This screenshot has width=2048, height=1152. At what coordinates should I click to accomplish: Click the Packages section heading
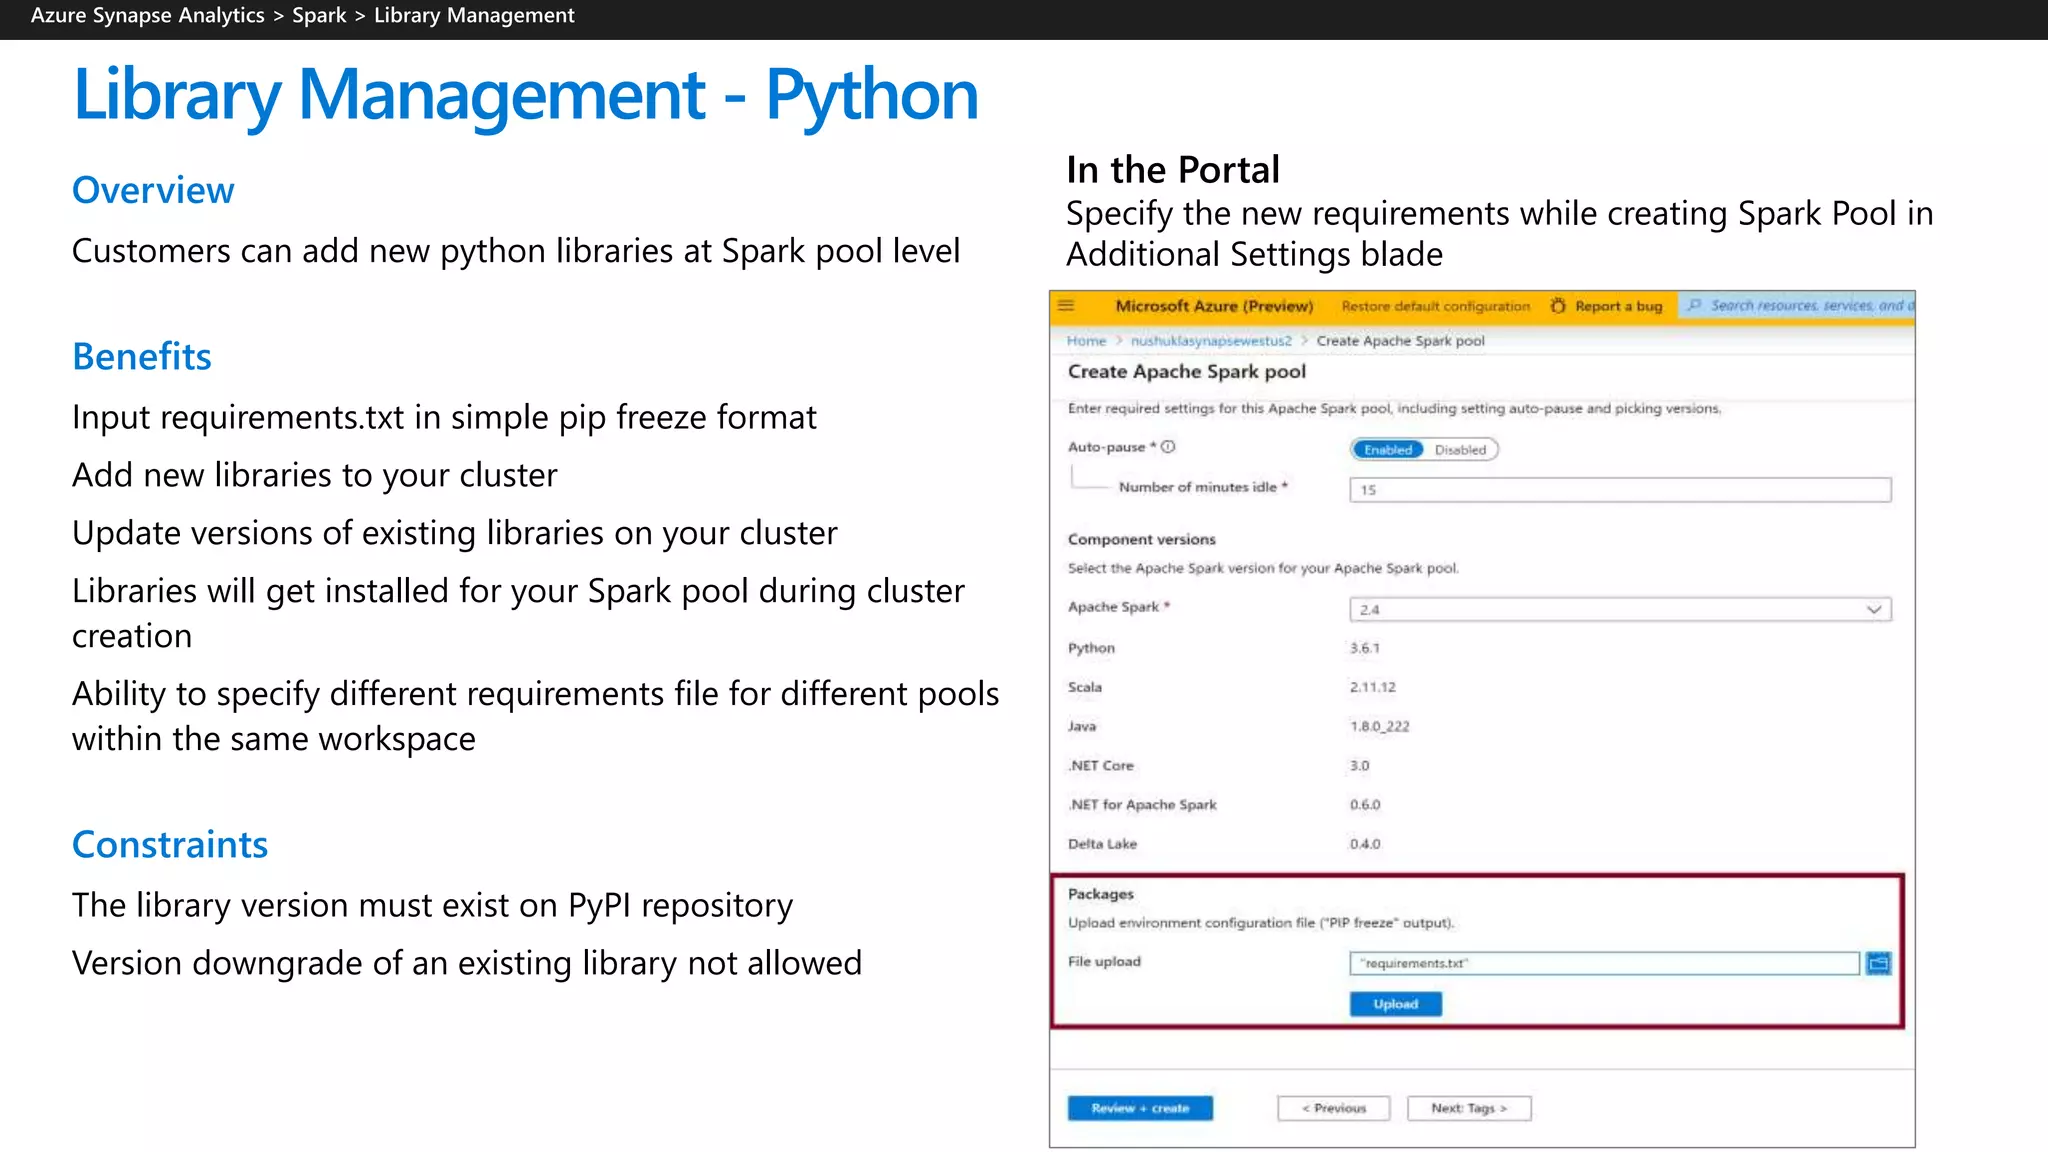click(1100, 894)
